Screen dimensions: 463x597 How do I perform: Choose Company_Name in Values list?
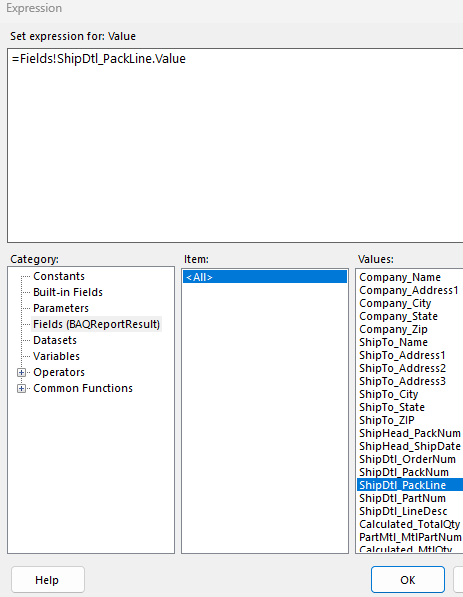point(400,277)
